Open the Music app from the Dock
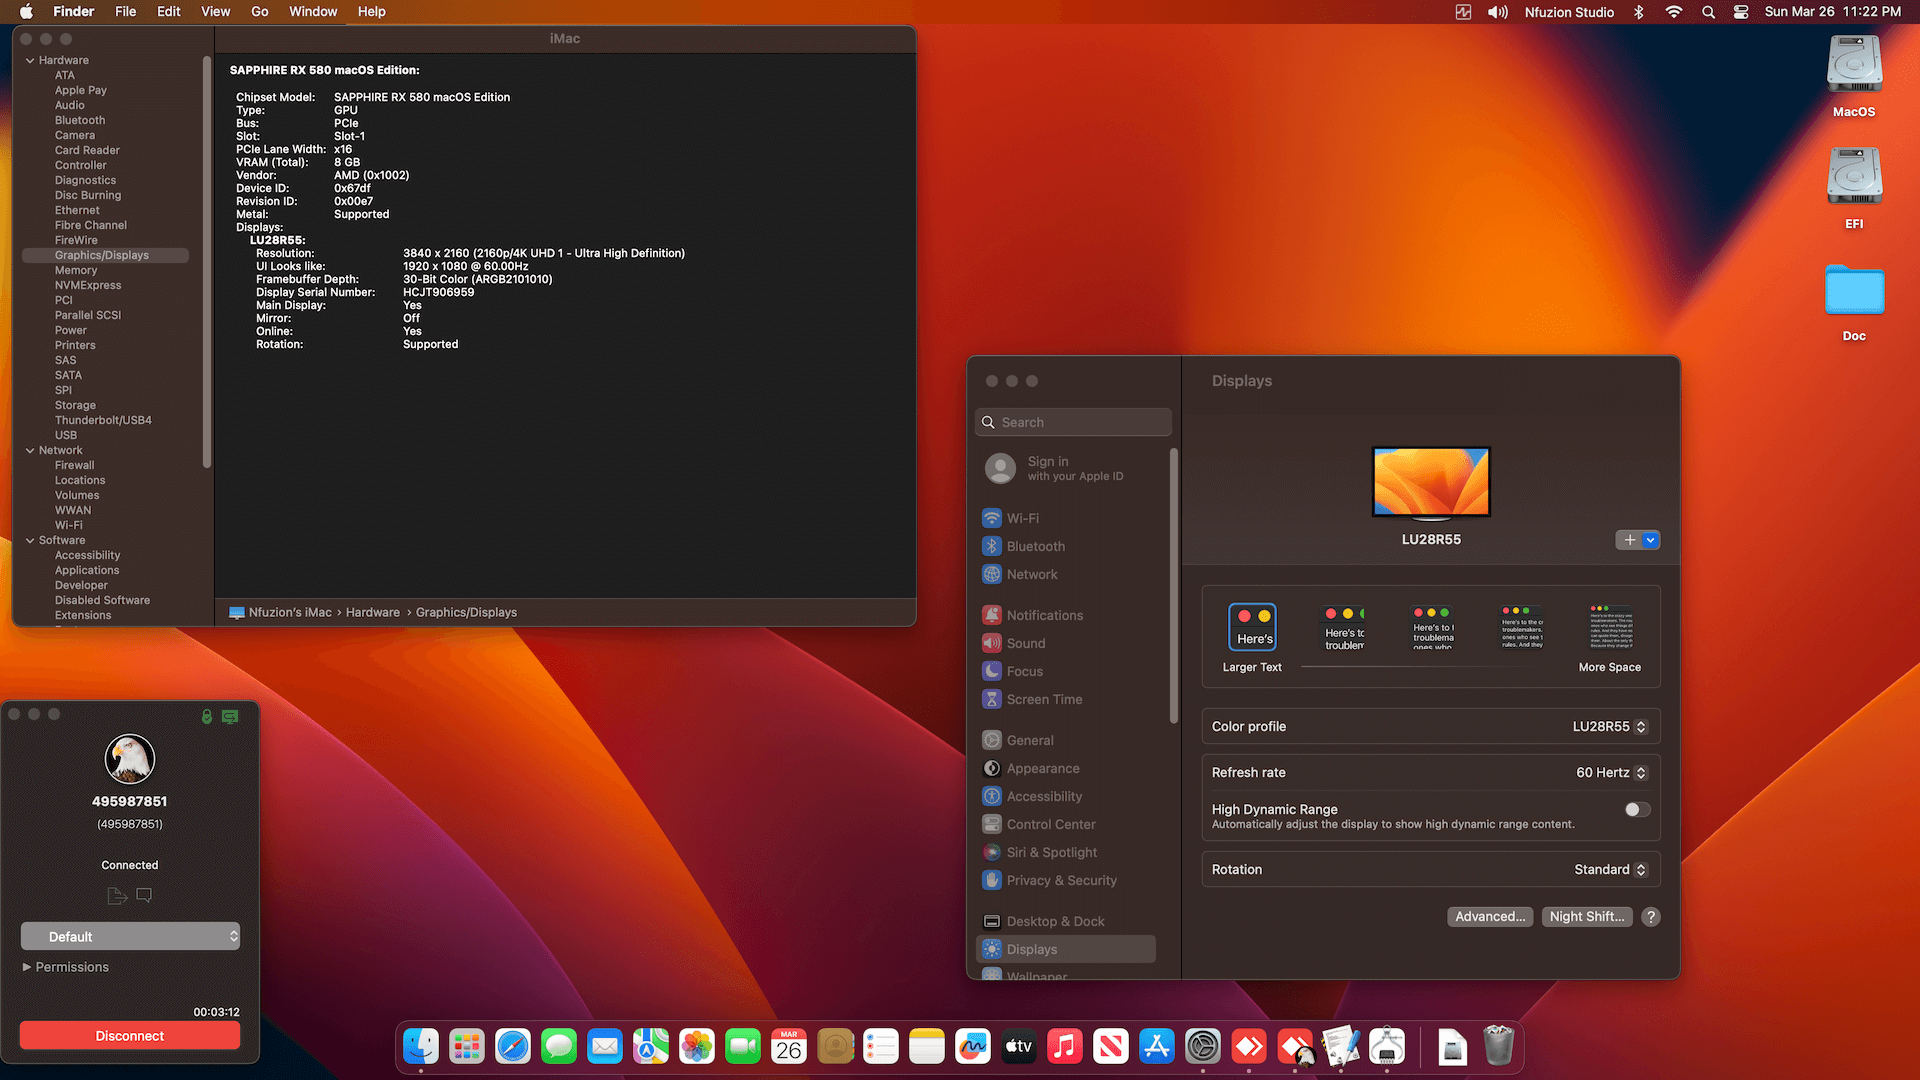 click(x=1065, y=1046)
